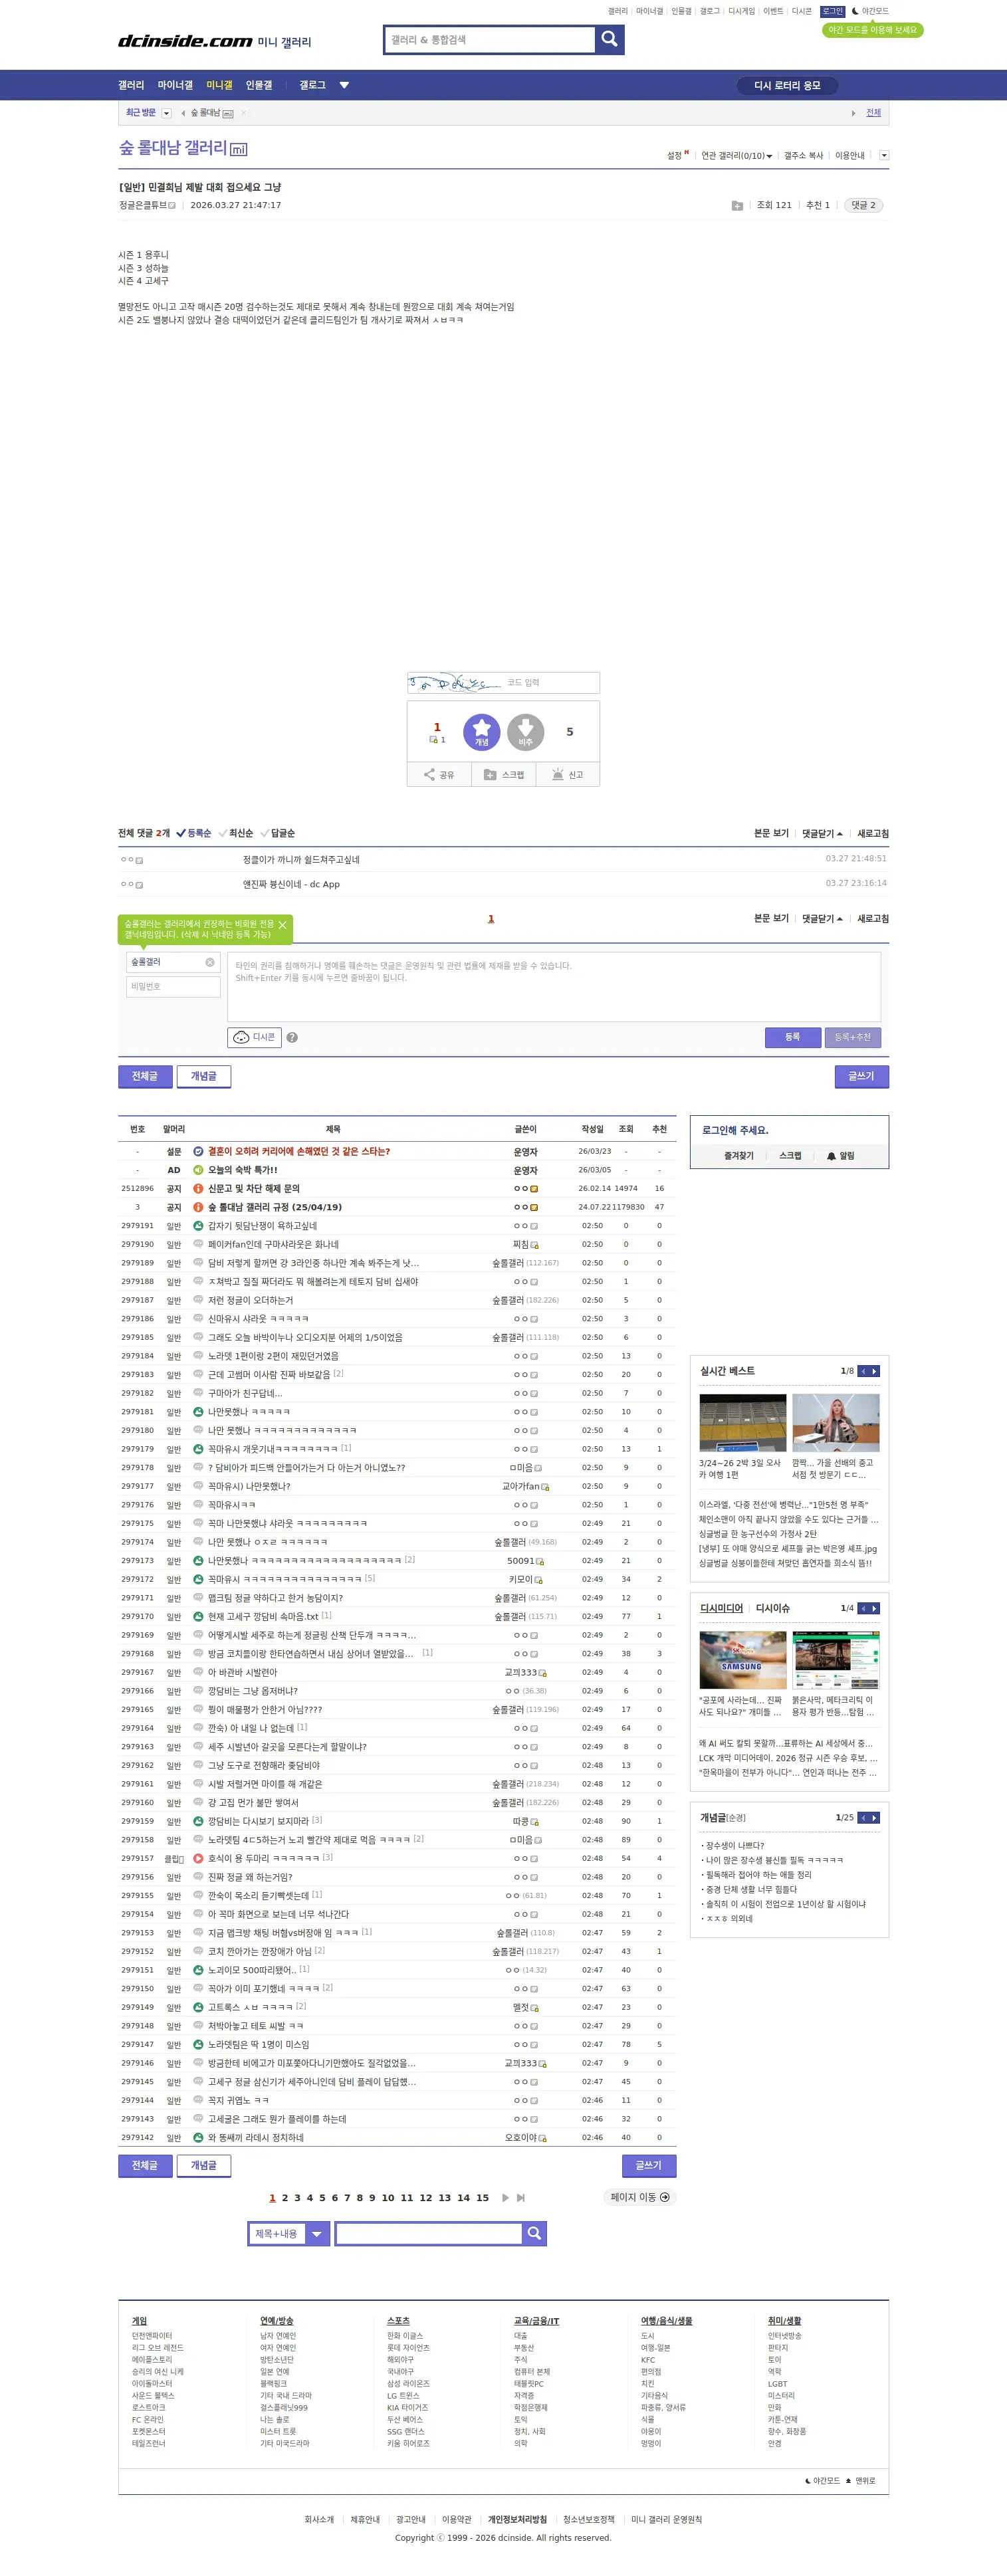
Task: Click next page arrow in pagination
Action: [x=505, y=2198]
